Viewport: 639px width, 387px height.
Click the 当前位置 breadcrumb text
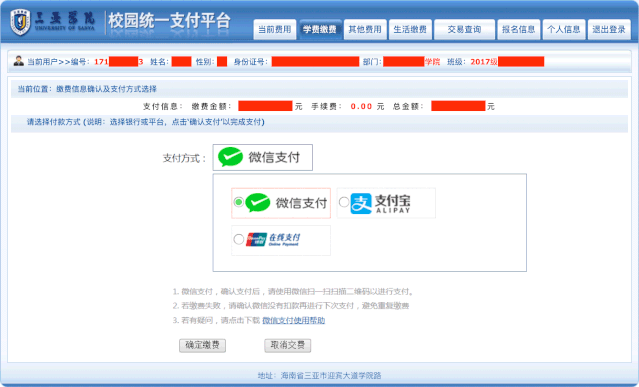coord(87,89)
